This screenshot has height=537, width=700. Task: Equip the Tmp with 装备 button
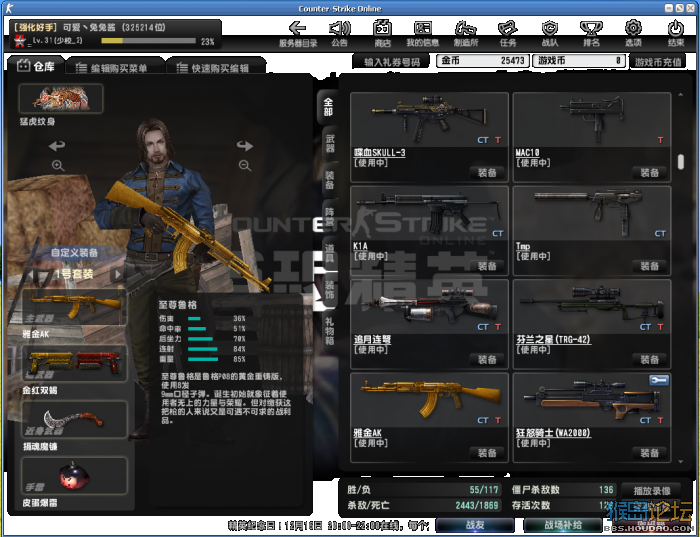(x=649, y=266)
